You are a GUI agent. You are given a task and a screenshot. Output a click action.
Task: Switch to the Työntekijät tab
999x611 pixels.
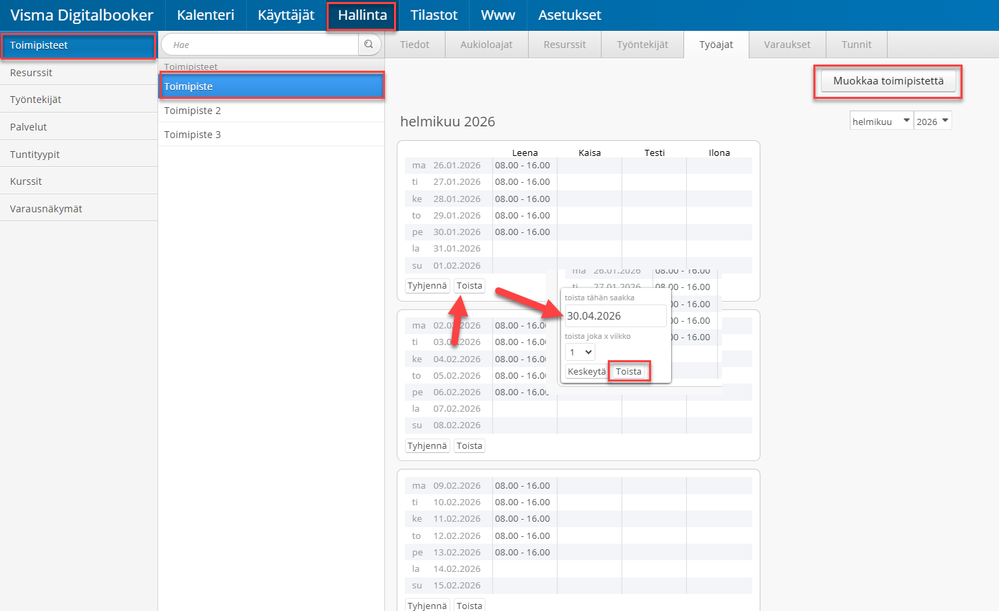click(642, 45)
